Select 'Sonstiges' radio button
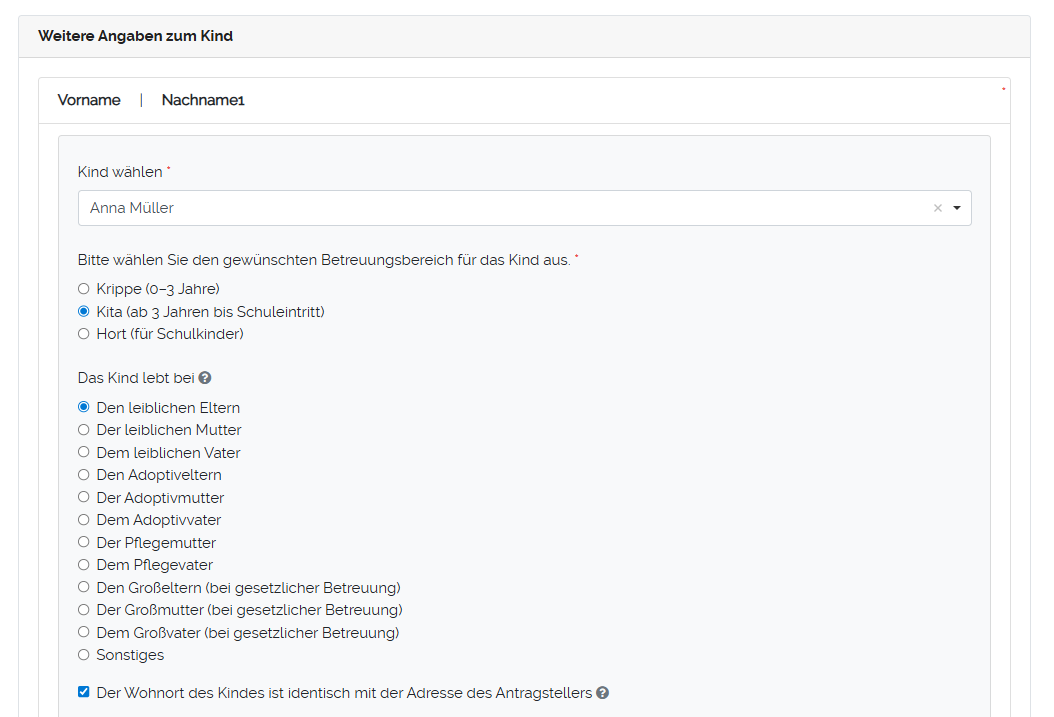Image resolution: width=1054 pixels, height=717 pixels. pyautogui.click(x=84, y=655)
